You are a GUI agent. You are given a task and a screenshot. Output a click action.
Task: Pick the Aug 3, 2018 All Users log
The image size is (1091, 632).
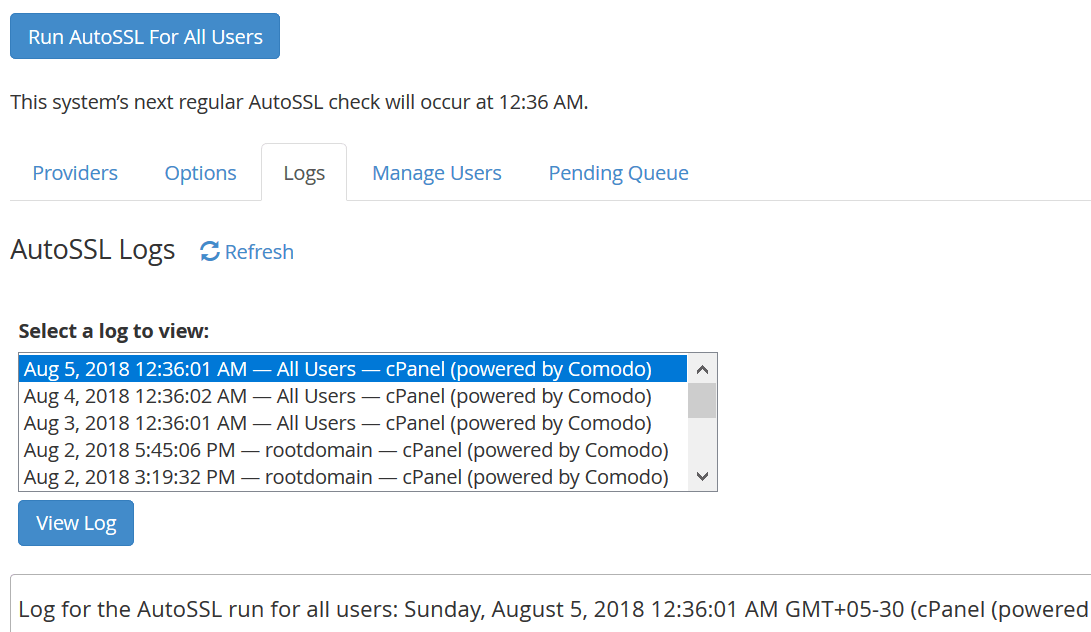click(x=338, y=423)
